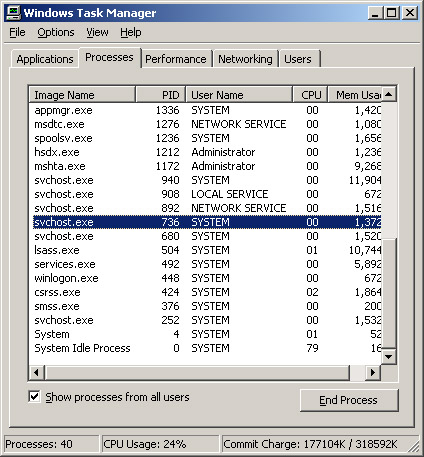Click the vertical scrollbar thumb
This screenshot has height=457, width=424.
pos(389,293)
